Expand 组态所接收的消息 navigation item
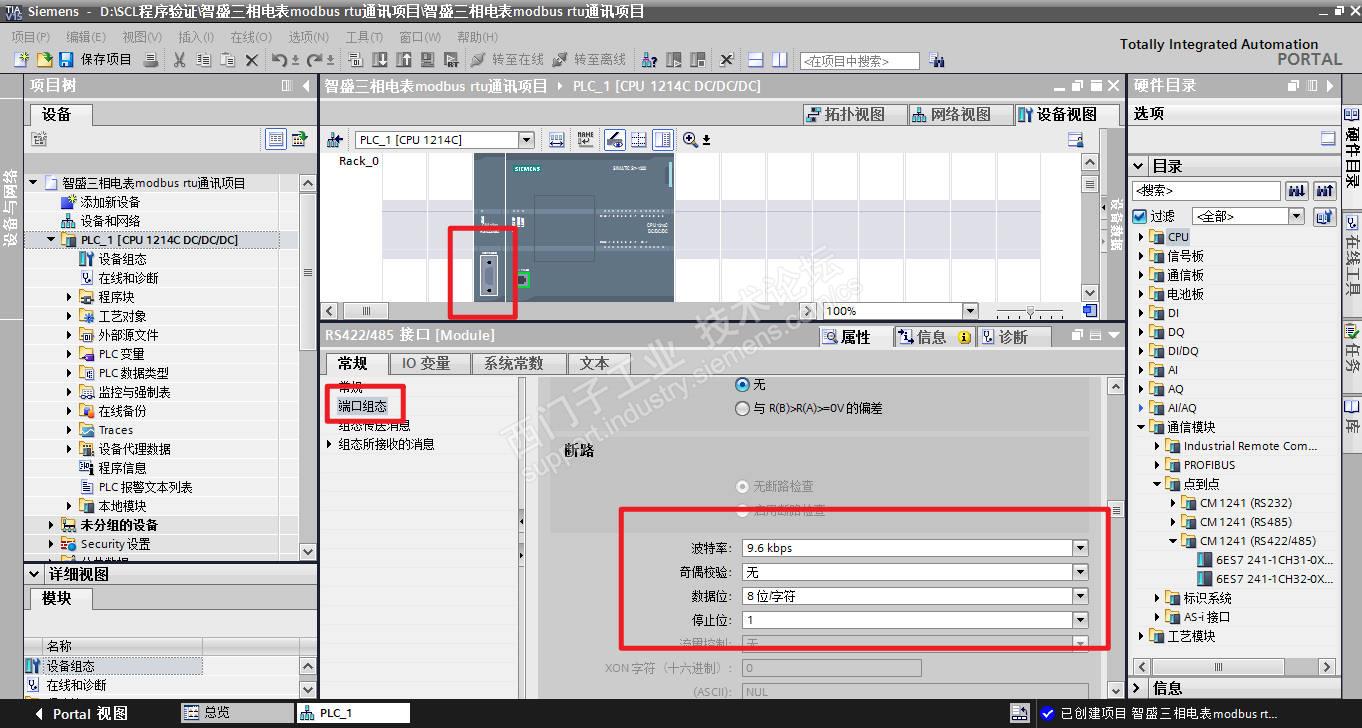 click(x=330, y=444)
